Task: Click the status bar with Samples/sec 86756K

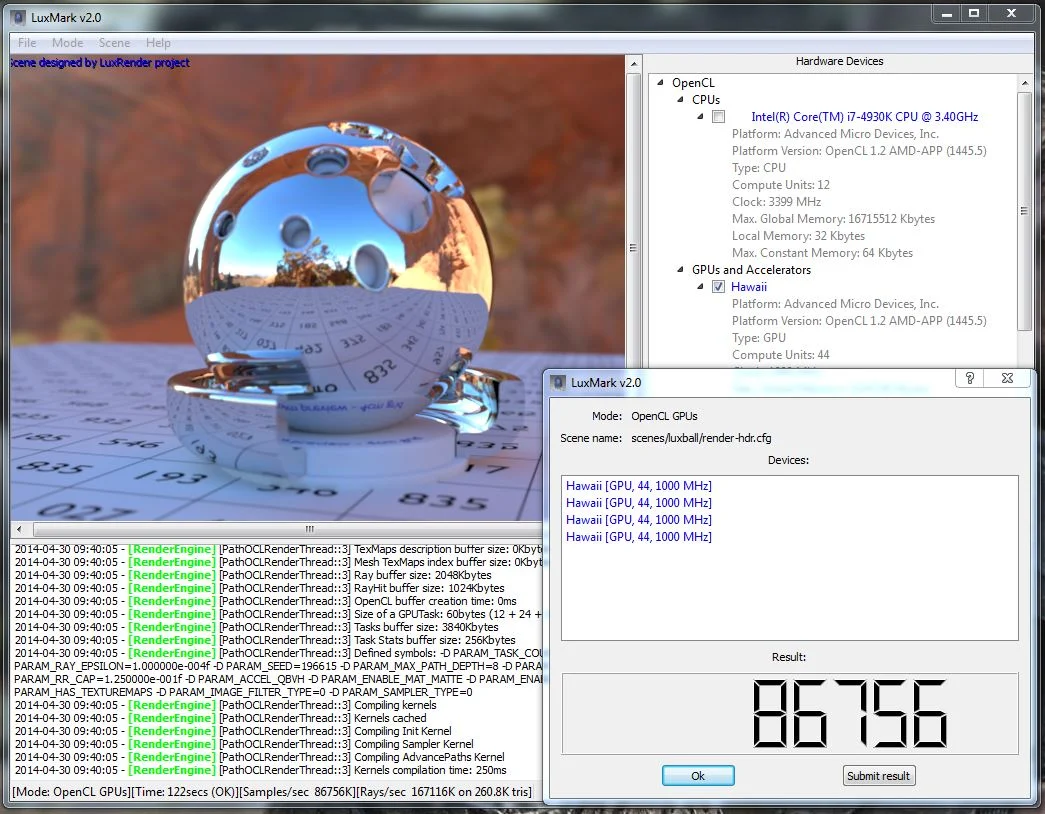Action: (x=273, y=792)
